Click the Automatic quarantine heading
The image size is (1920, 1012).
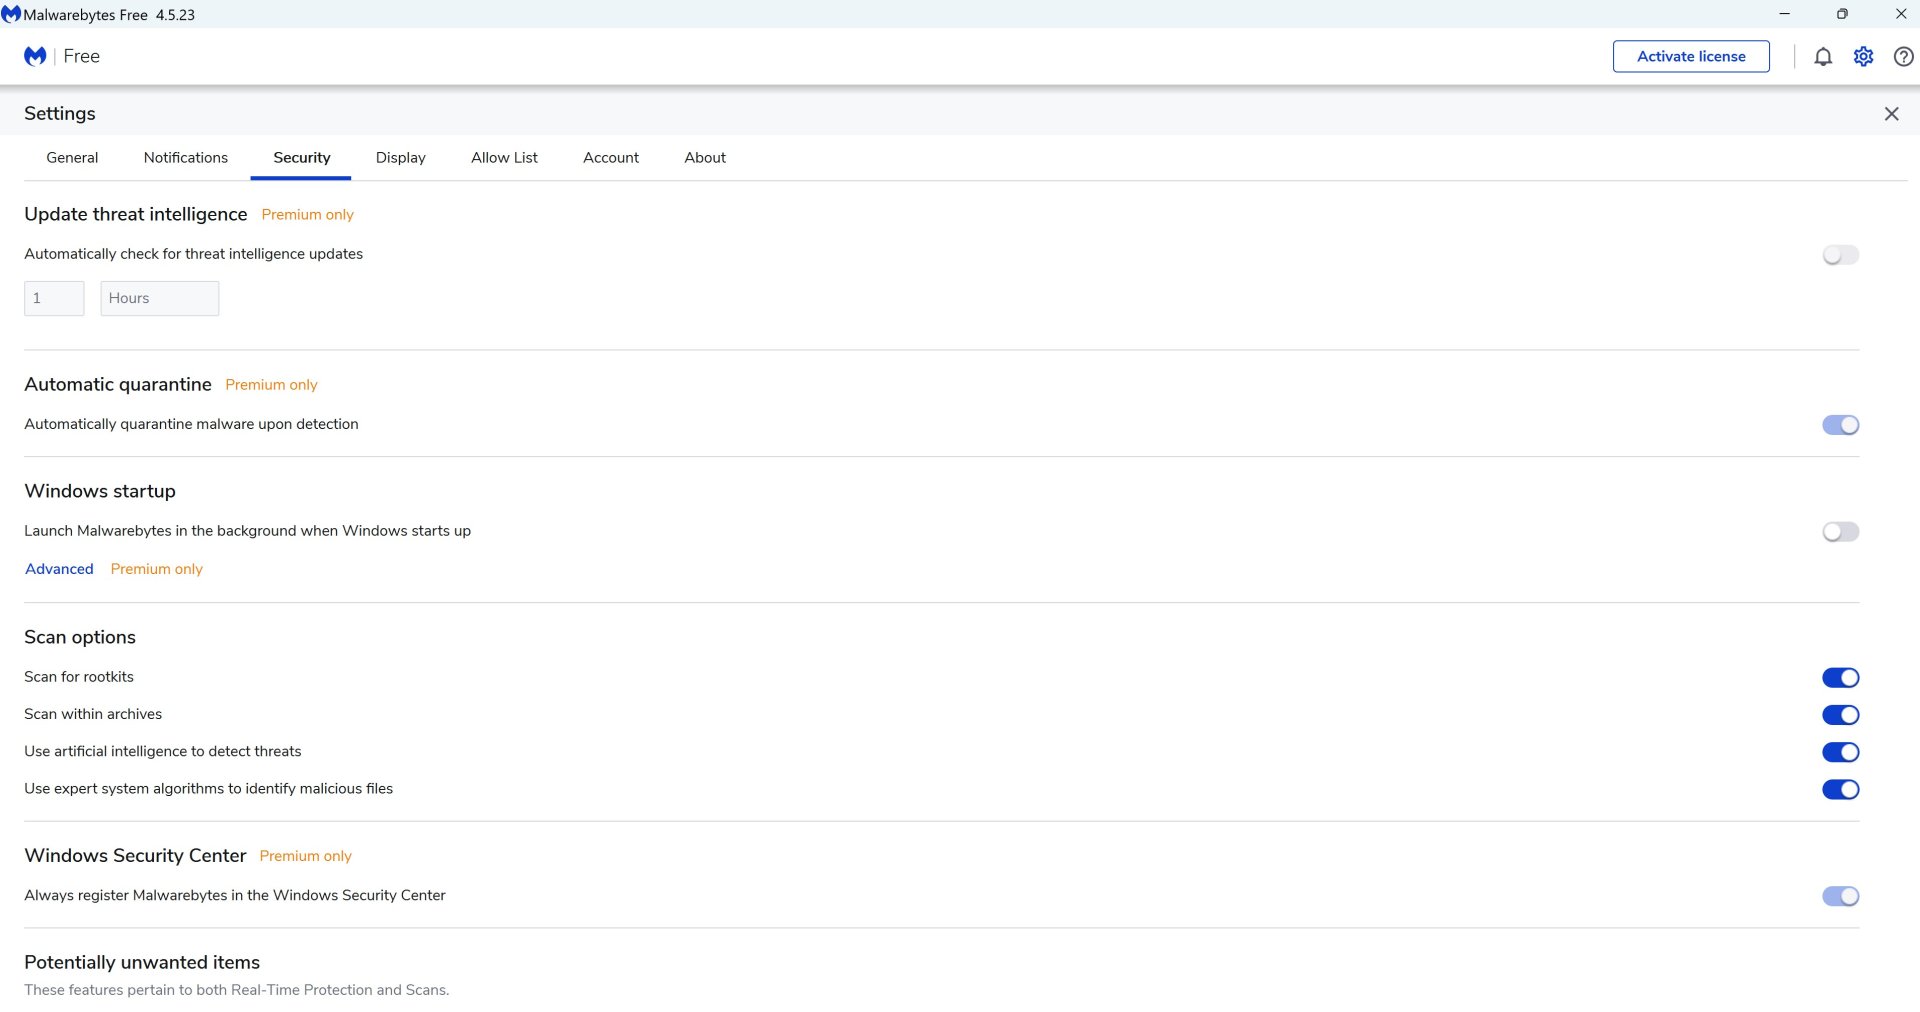[x=118, y=384]
